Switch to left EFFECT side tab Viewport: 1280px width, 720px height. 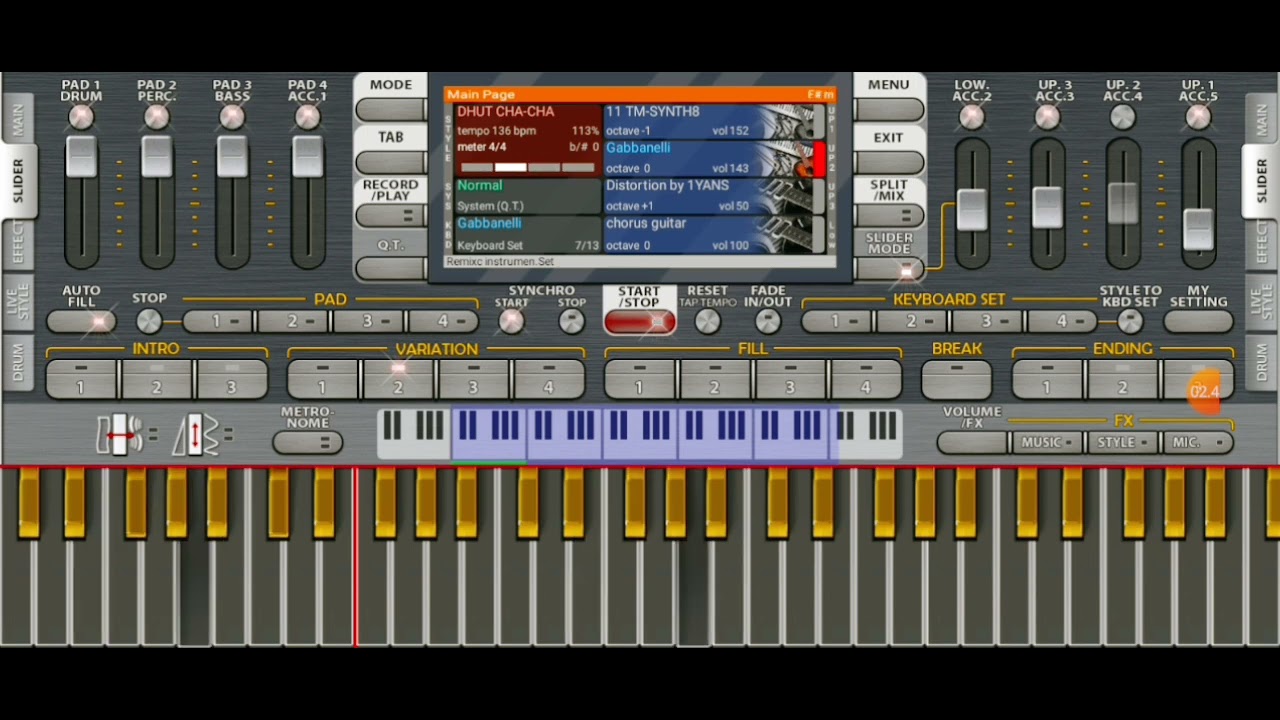(18, 243)
